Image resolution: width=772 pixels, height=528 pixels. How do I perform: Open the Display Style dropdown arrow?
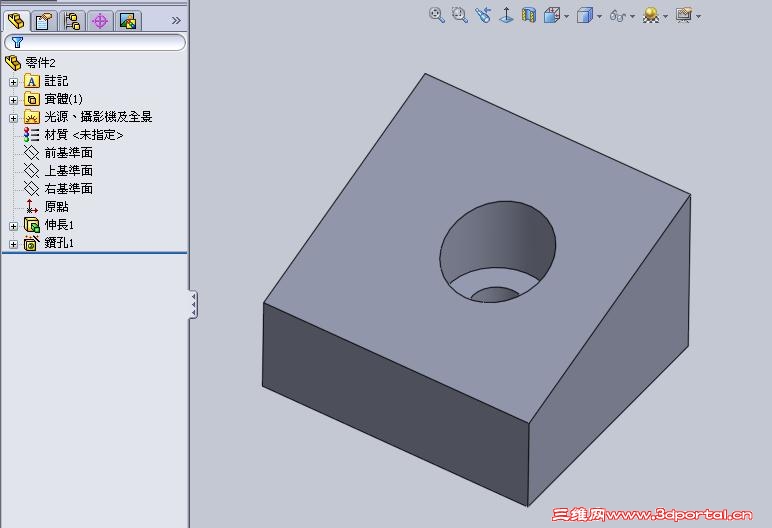coord(599,17)
